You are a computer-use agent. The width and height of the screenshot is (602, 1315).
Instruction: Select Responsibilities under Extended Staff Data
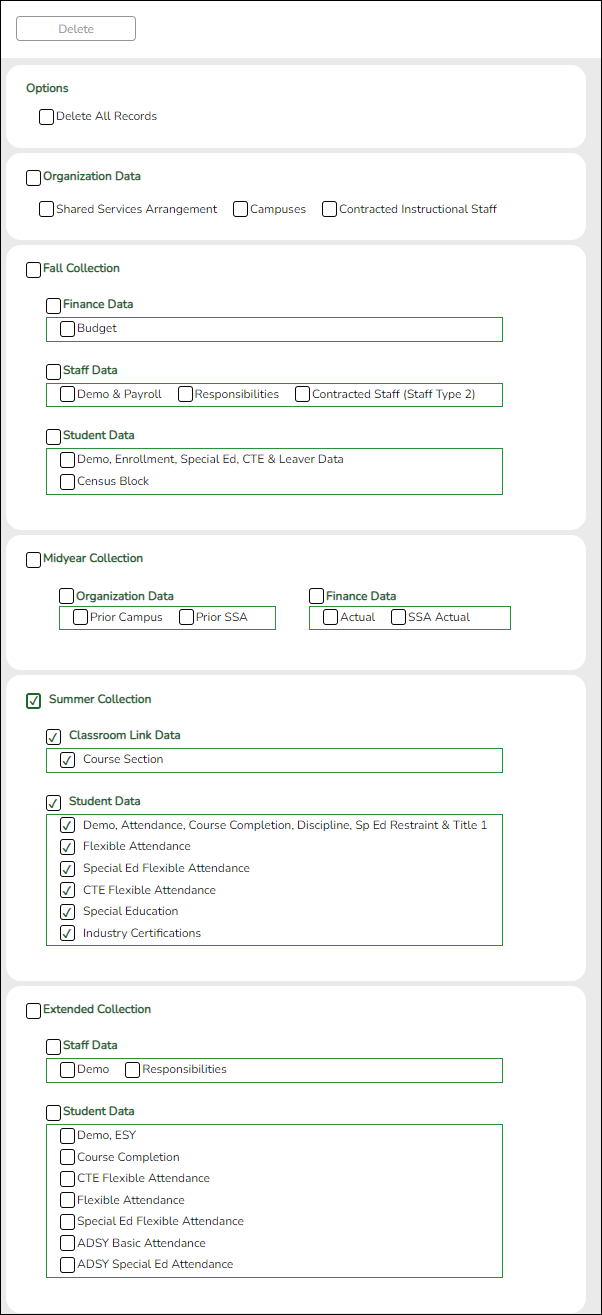pos(132,1069)
